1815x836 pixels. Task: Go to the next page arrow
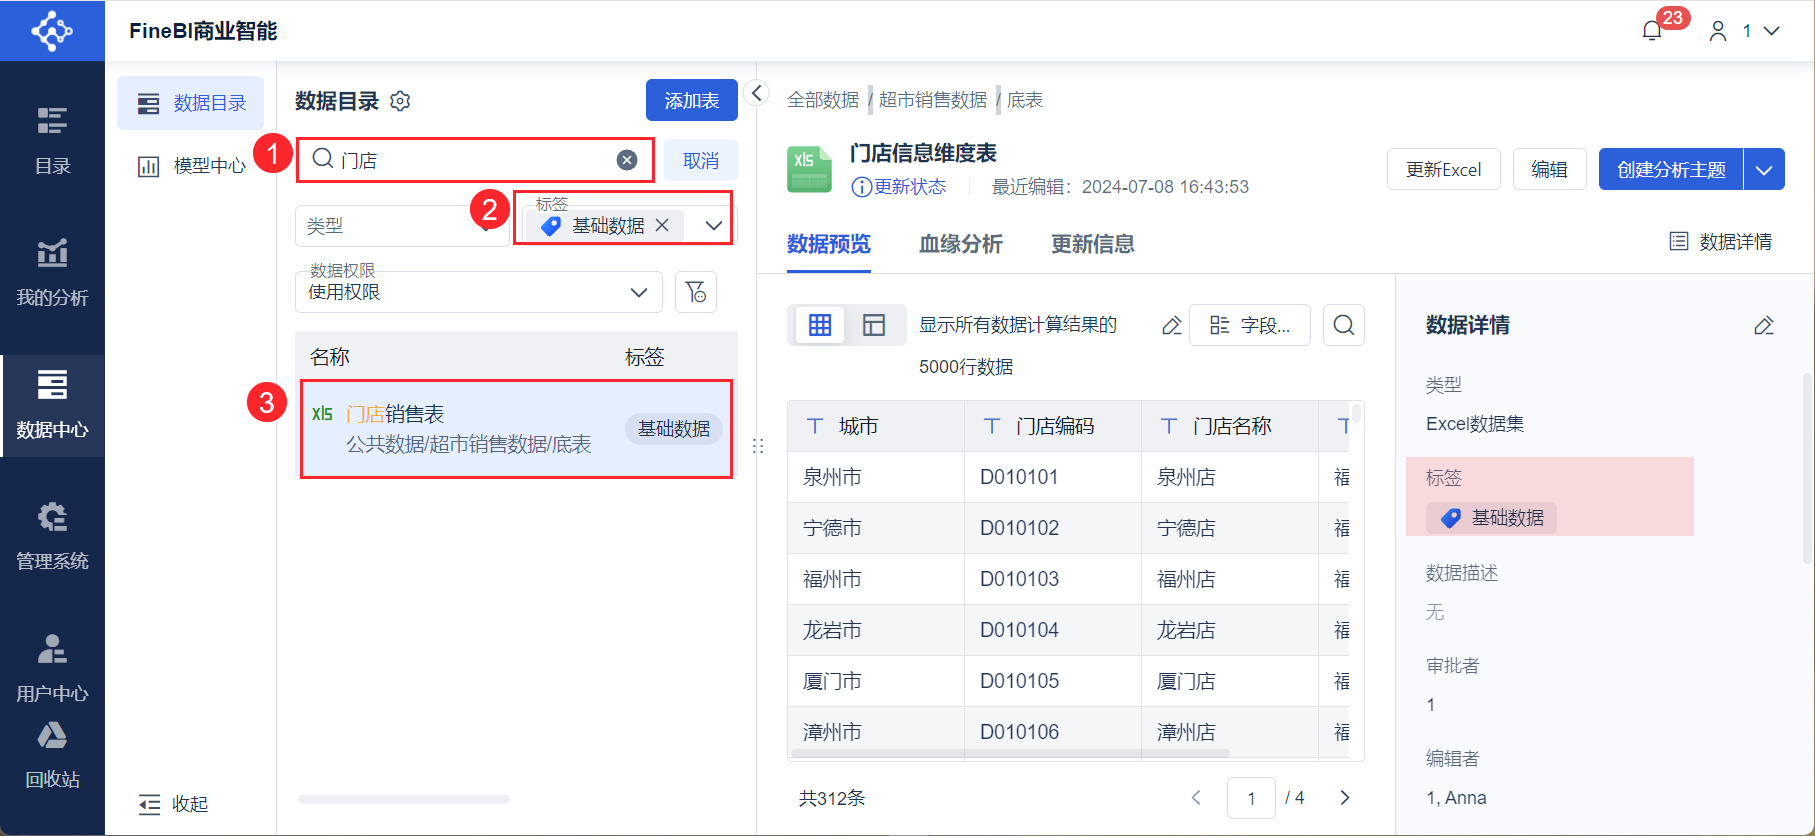coord(1345,797)
